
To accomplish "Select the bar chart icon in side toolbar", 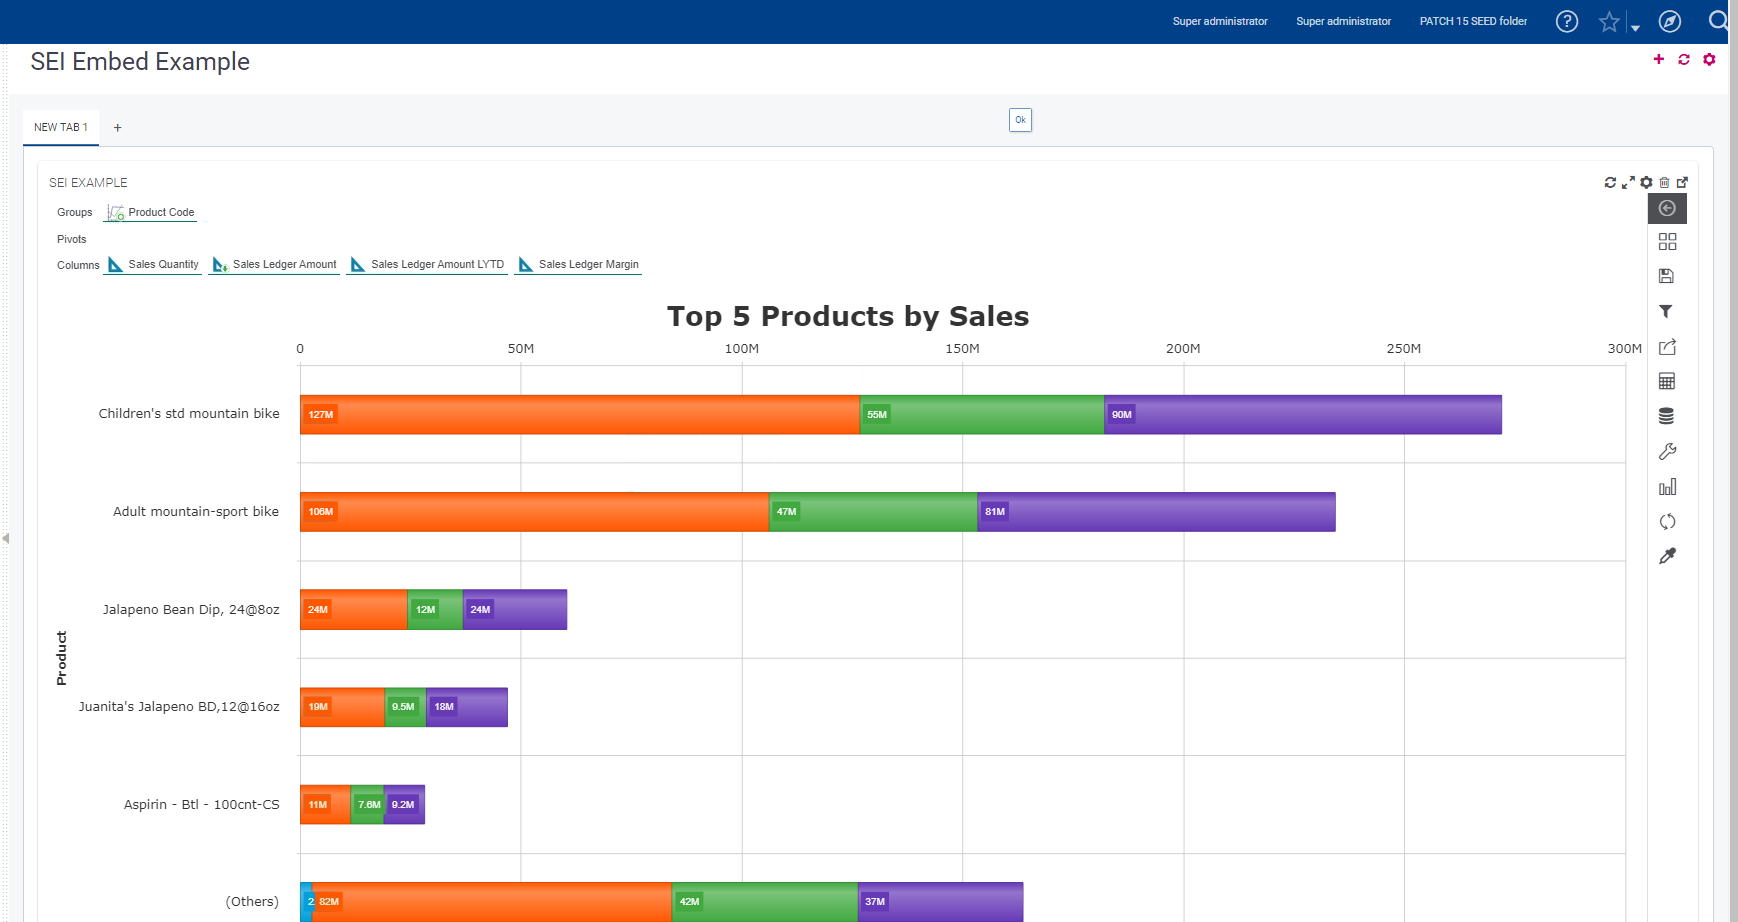I will (x=1666, y=487).
